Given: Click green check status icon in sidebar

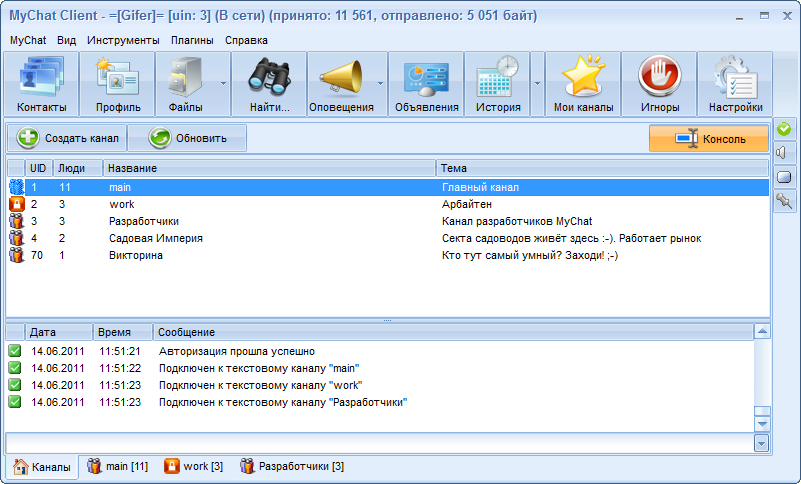Looking at the screenshot, I should 784,129.
